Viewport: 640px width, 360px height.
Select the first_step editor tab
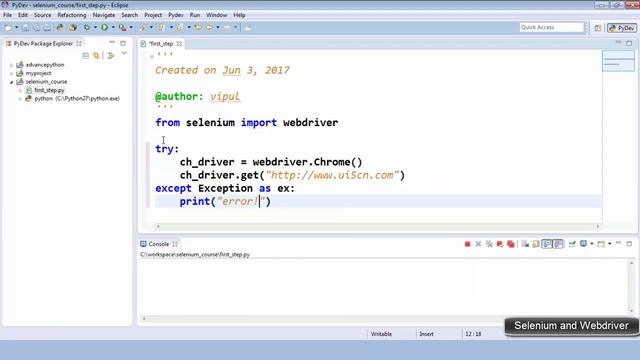click(x=161, y=43)
